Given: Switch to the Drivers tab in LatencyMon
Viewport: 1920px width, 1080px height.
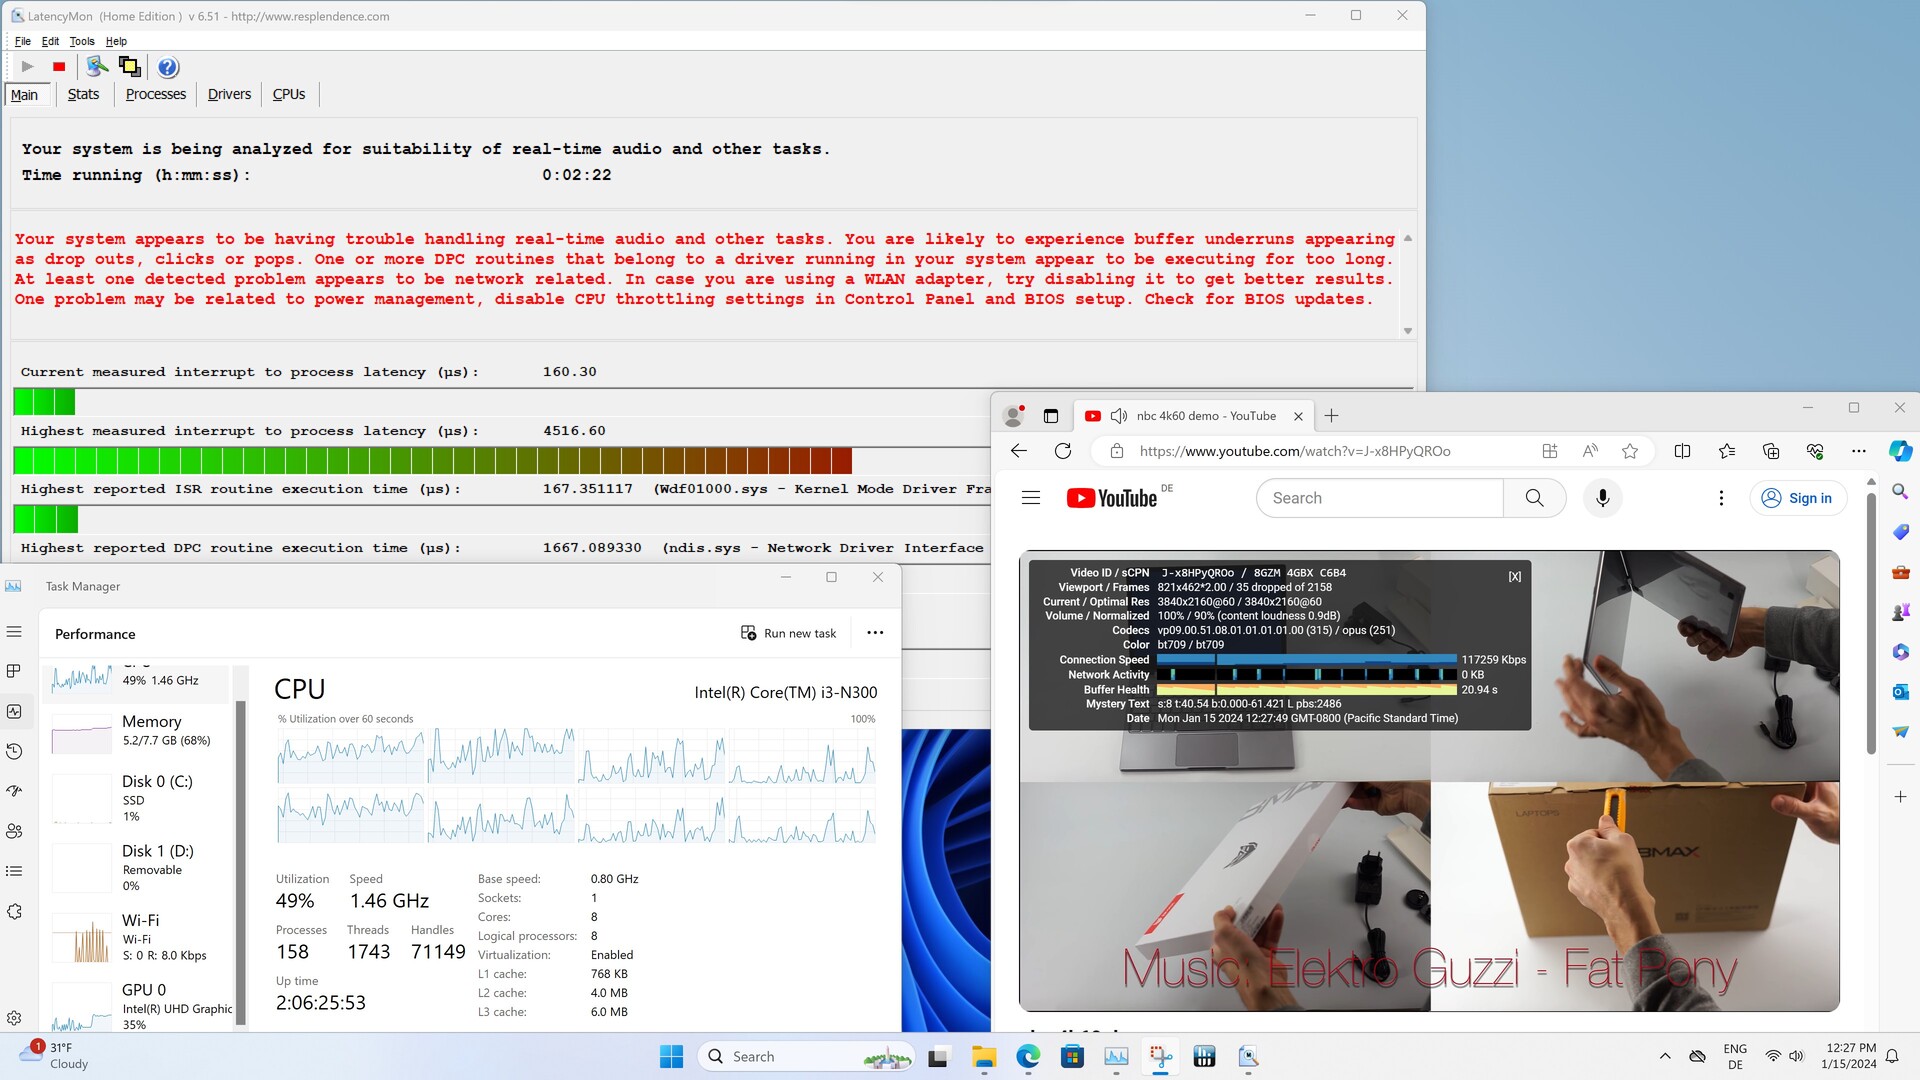Looking at the screenshot, I should pyautogui.click(x=229, y=94).
